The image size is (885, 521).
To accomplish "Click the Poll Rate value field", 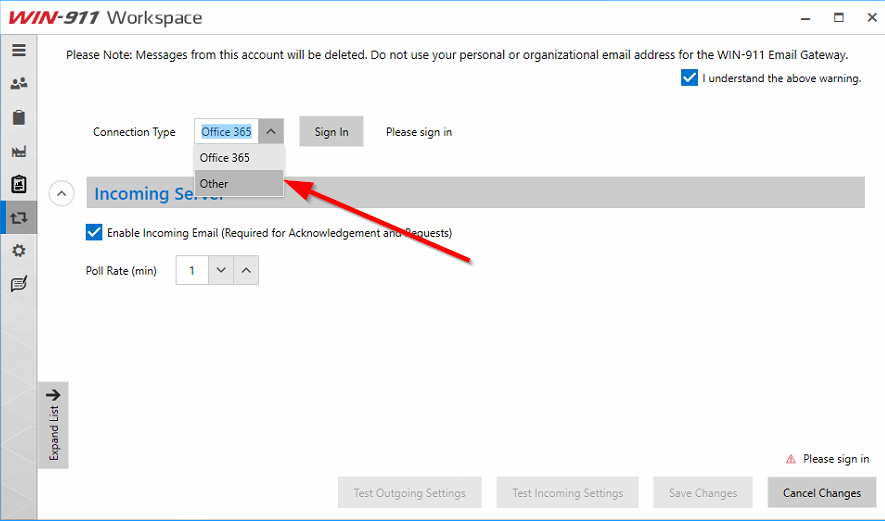I will [192, 270].
